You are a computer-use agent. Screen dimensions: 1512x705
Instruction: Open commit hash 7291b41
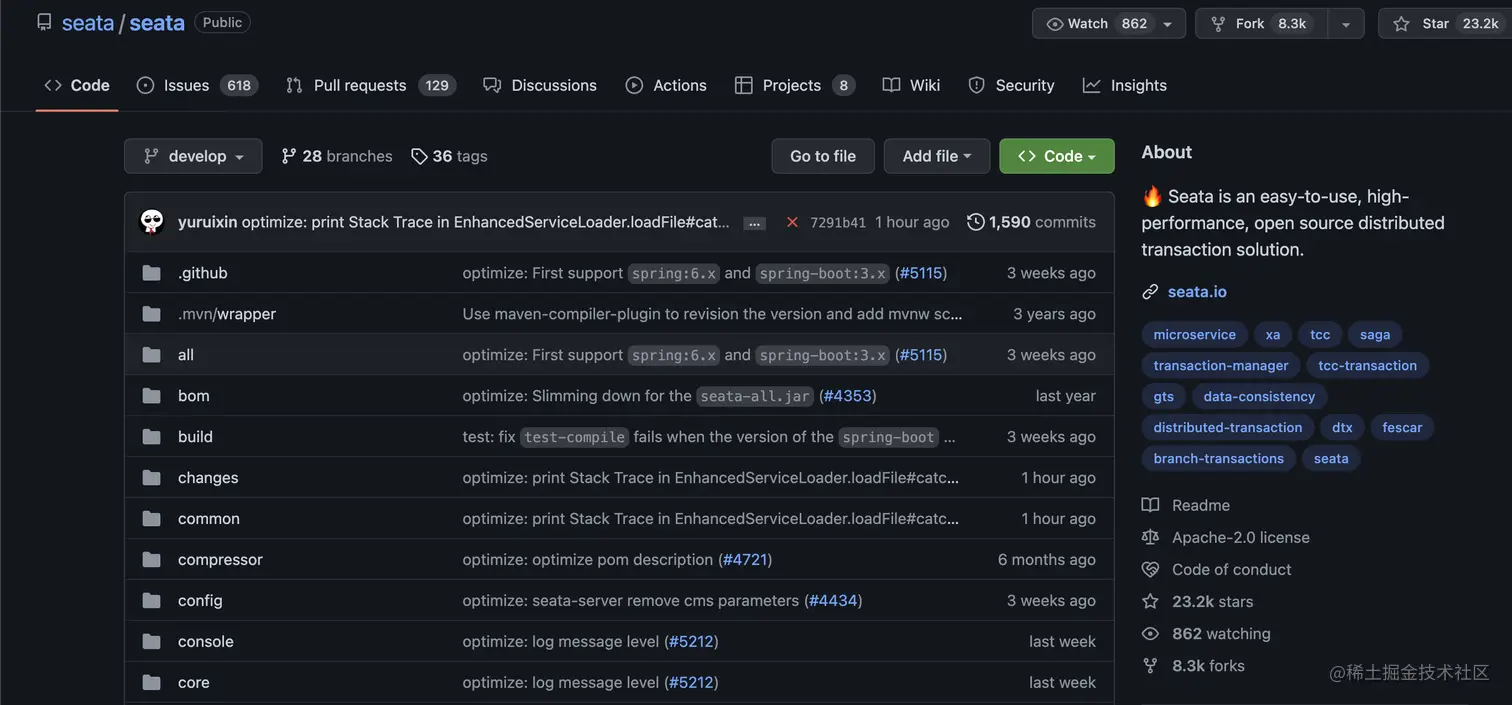838,223
